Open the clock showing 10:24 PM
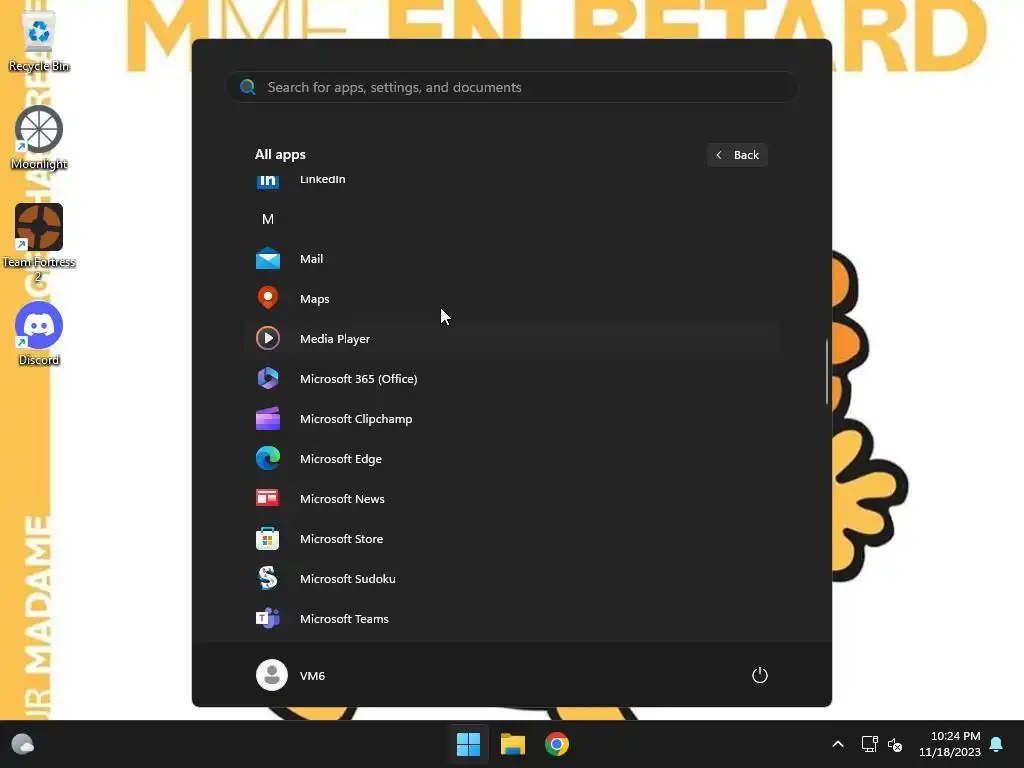Screen dimensions: 1024x768 point(950,744)
